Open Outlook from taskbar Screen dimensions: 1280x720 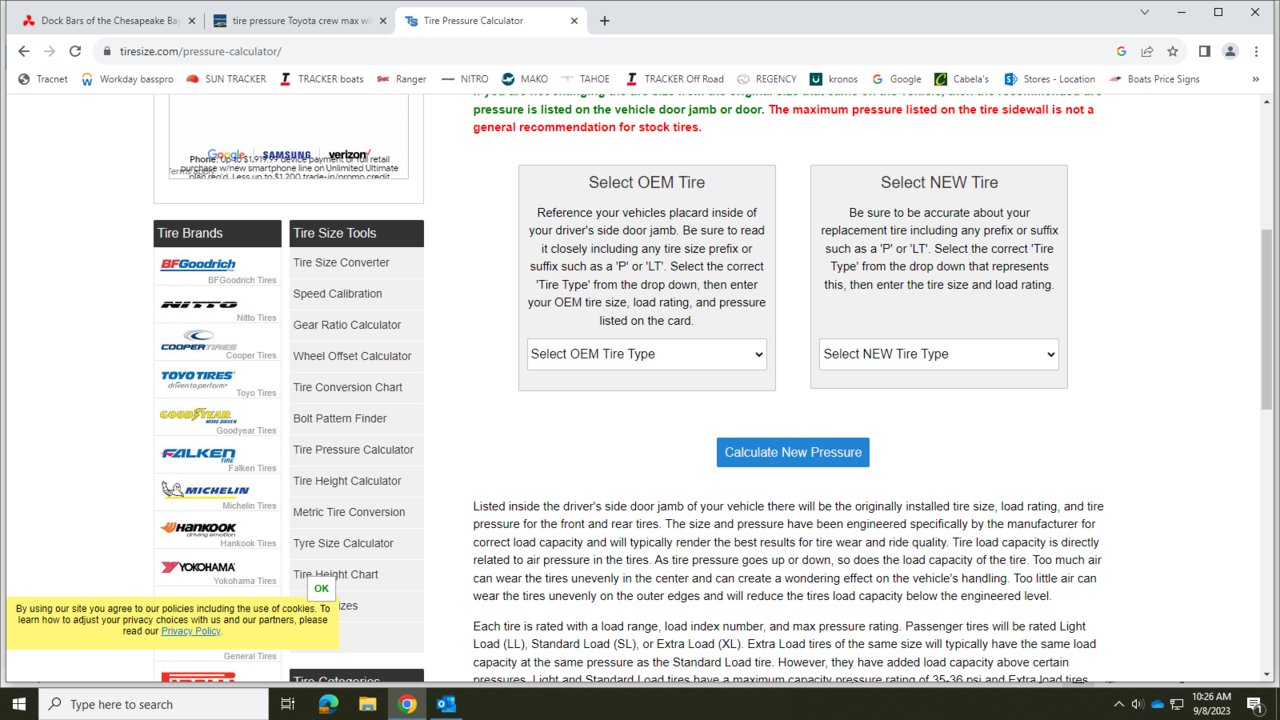446,704
